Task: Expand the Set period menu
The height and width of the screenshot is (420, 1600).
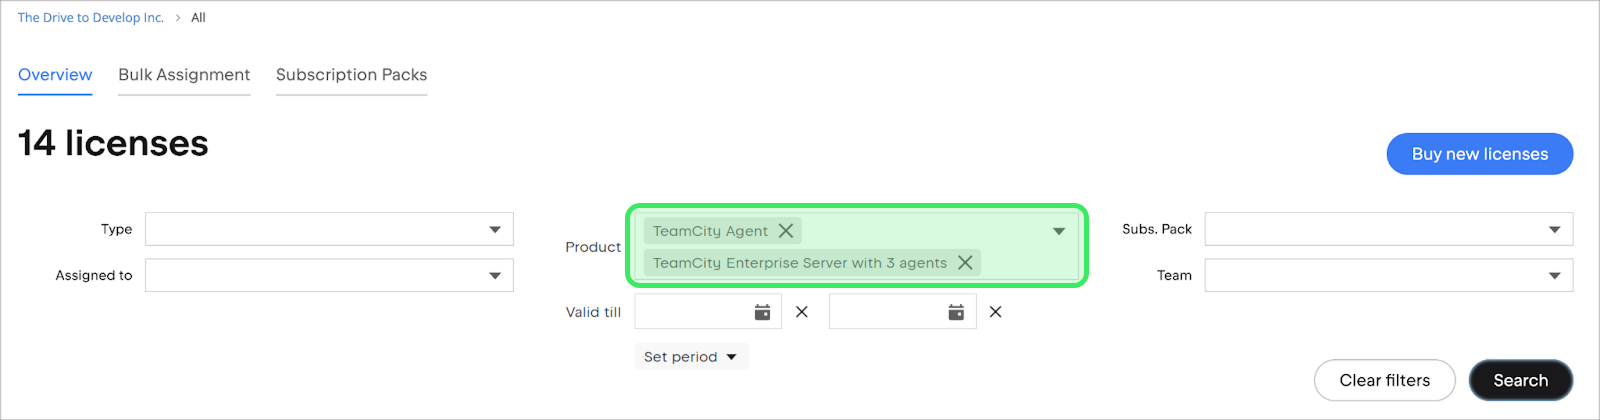Action: coord(691,357)
